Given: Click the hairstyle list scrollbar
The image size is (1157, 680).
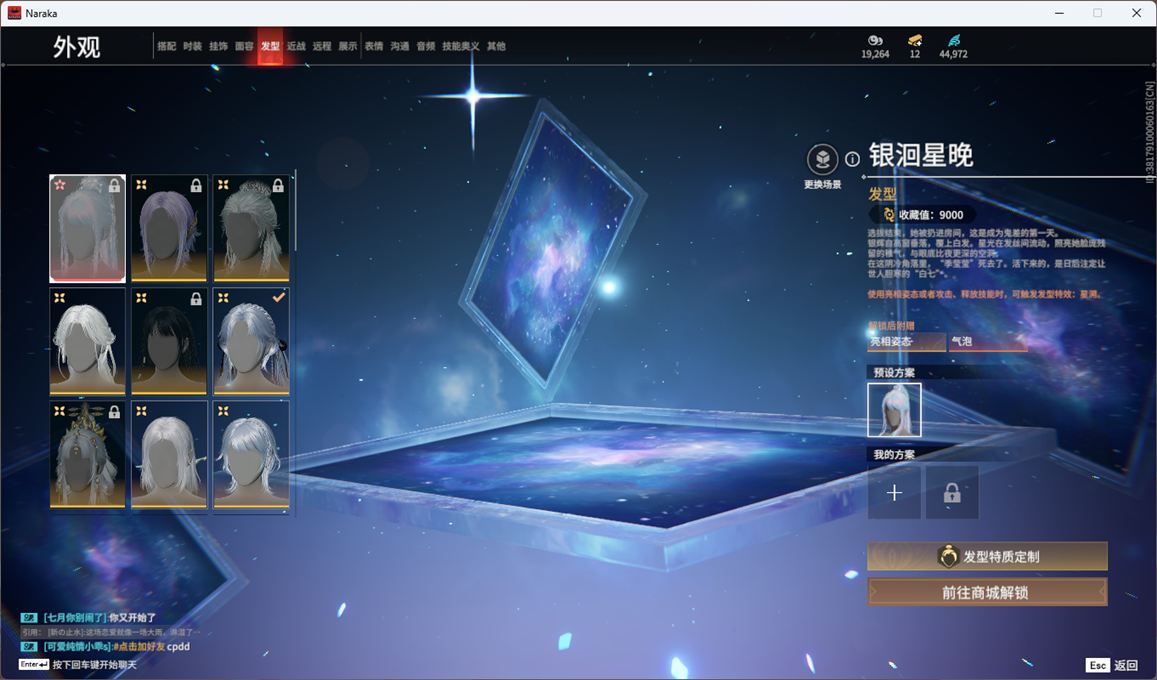Looking at the screenshot, I should (295, 211).
